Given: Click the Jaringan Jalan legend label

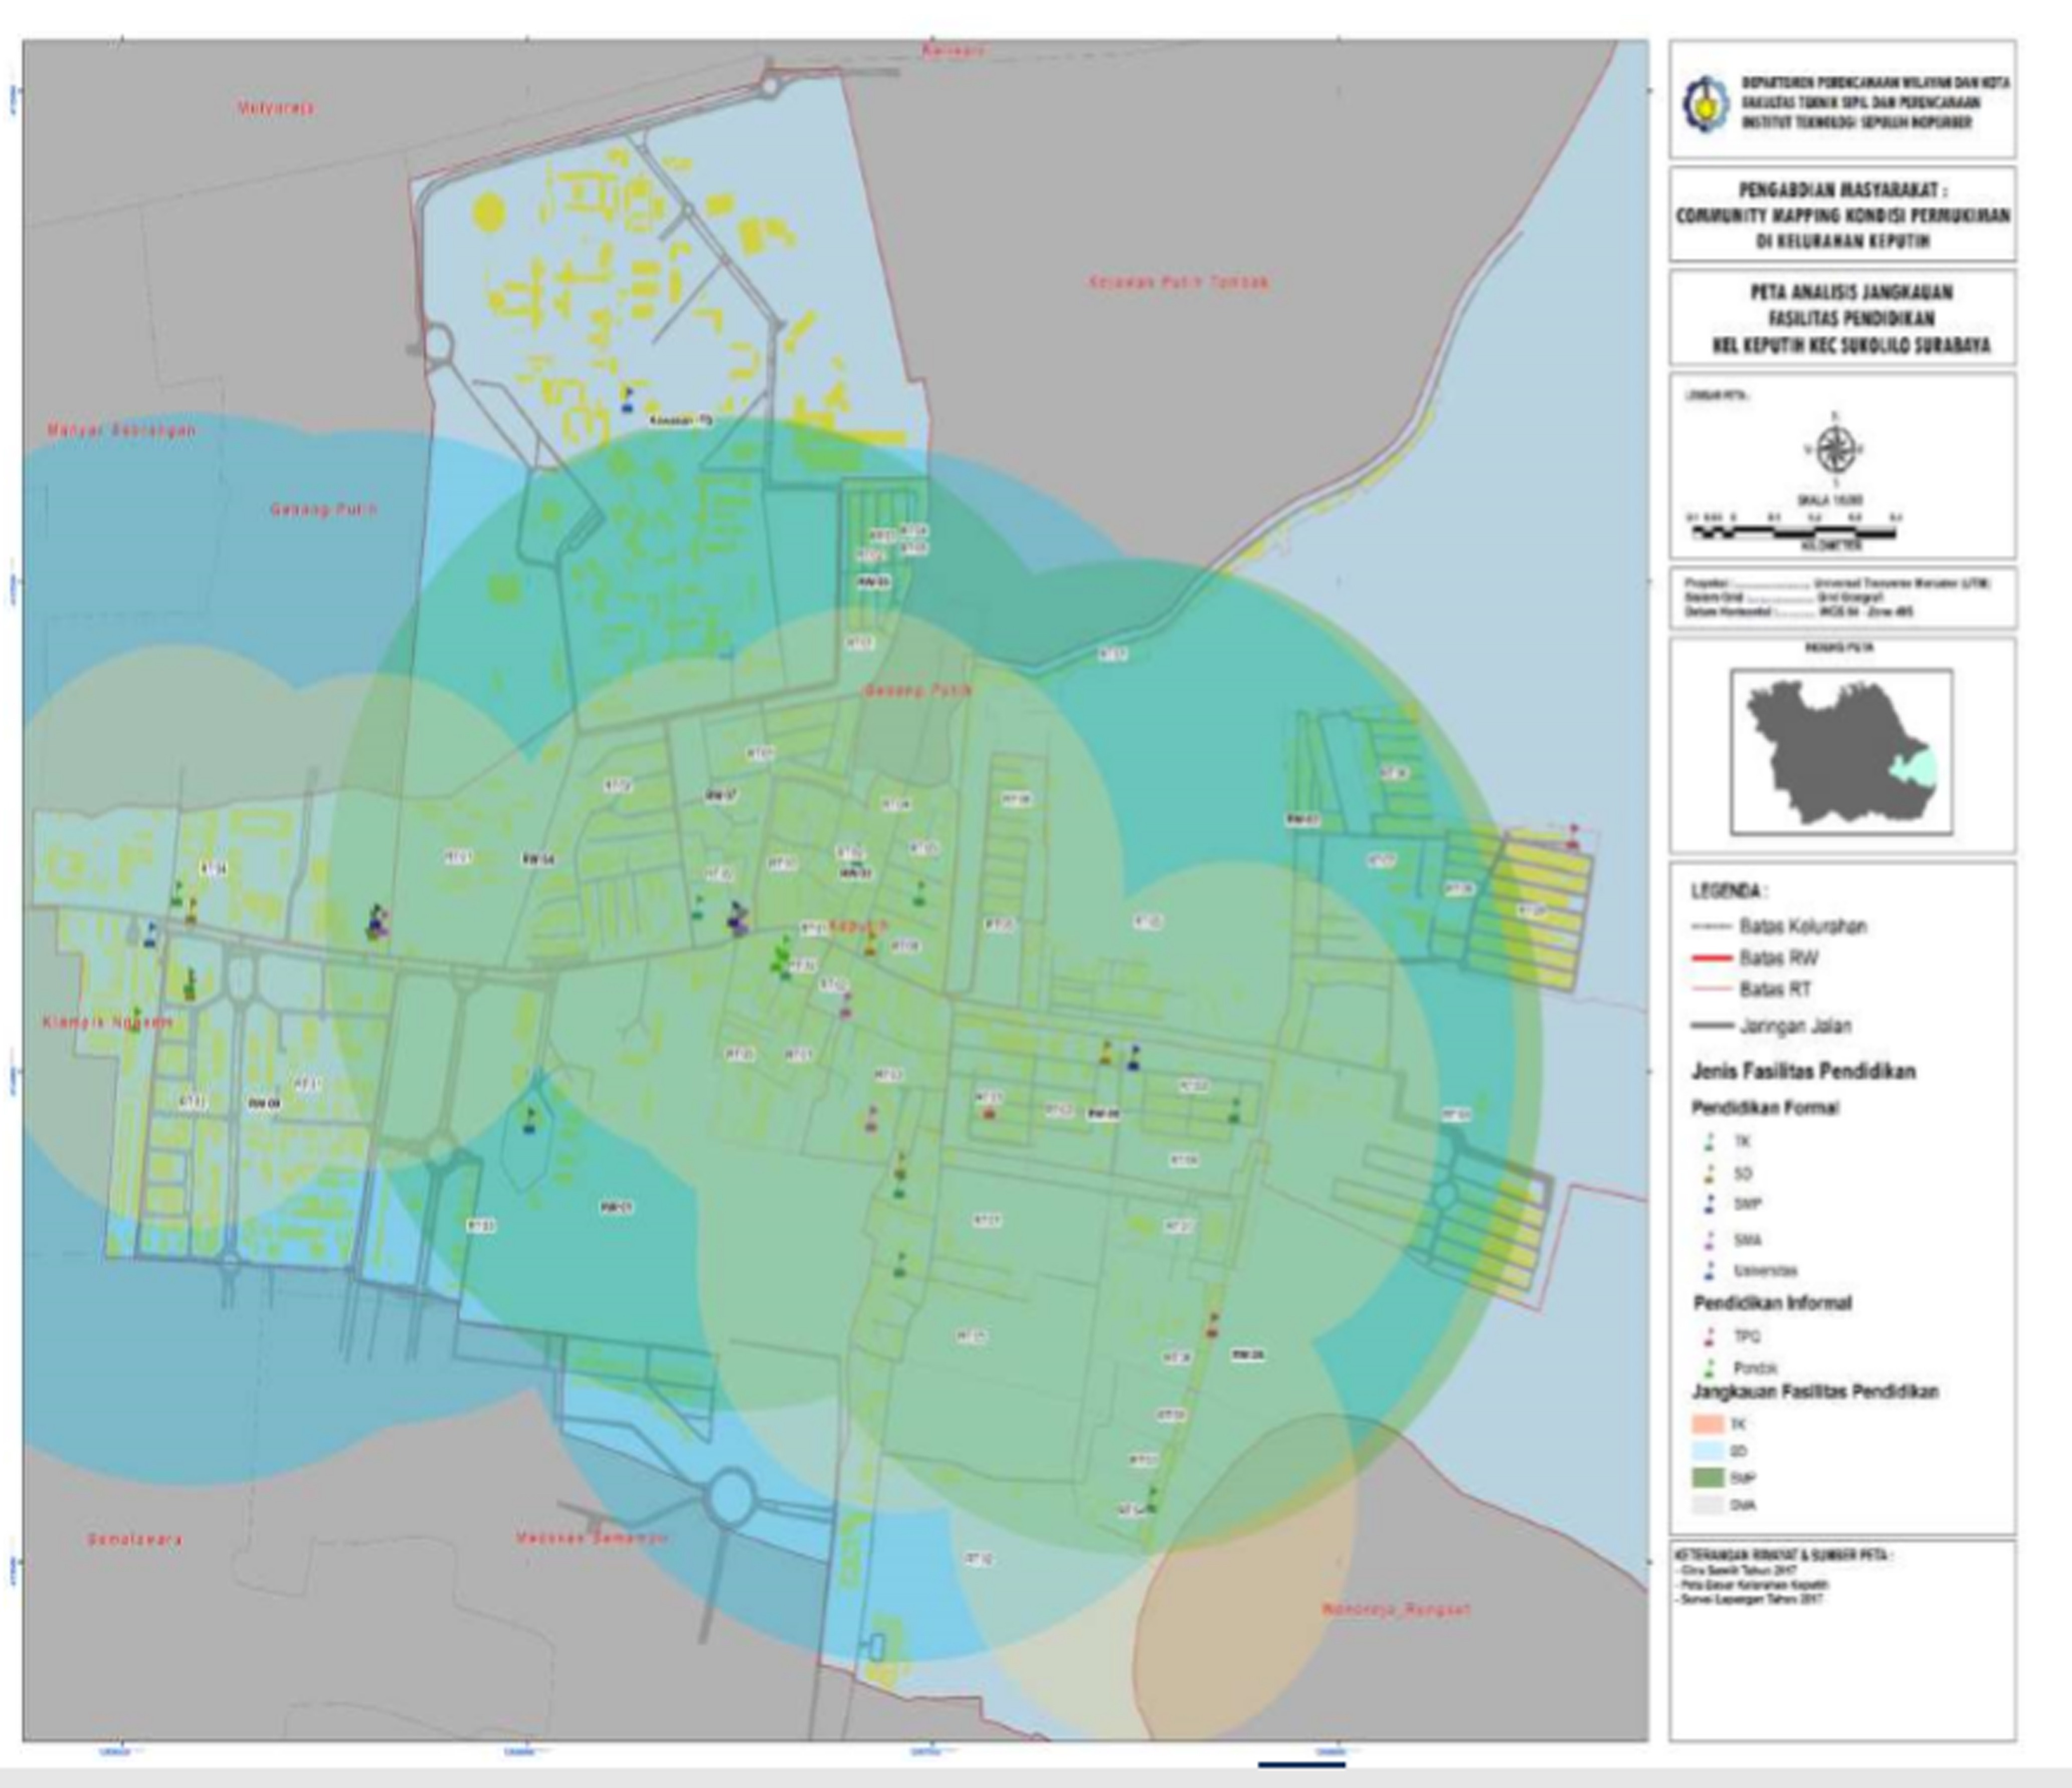Looking at the screenshot, I should pyautogui.click(x=1796, y=1025).
